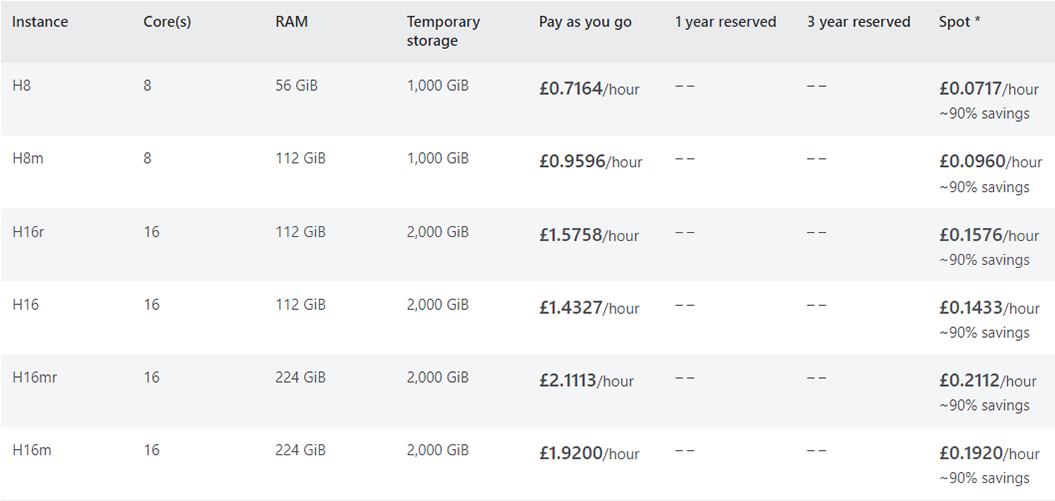Select the H16m instance name
Viewport: 1055px width, 501px height.
31,450
